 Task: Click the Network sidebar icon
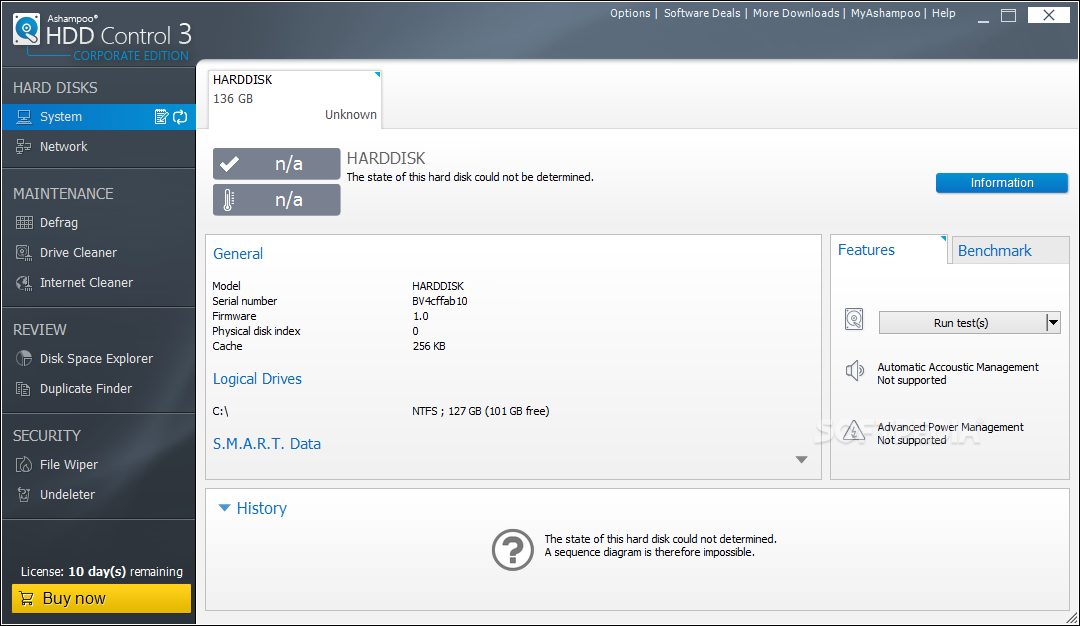[24, 147]
